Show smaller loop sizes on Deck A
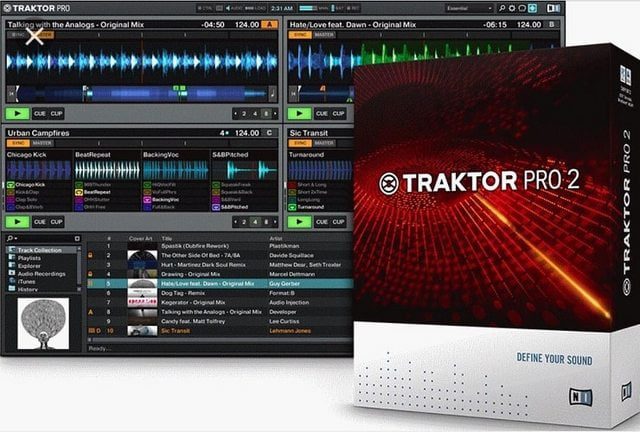Image resolution: width=640 pixels, height=432 pixels. tap(236, 114)
